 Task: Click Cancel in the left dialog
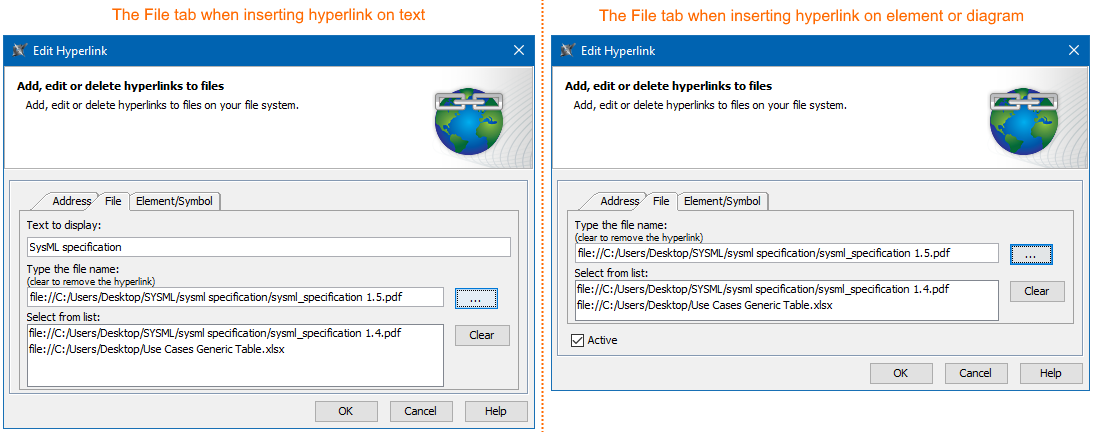(x=421, y=411)
